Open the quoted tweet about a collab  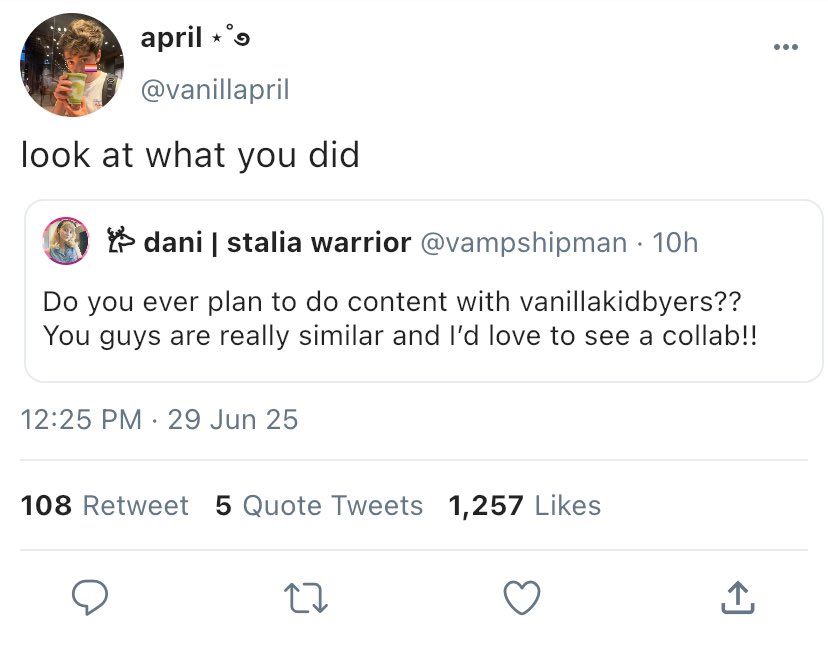point(400,319)
